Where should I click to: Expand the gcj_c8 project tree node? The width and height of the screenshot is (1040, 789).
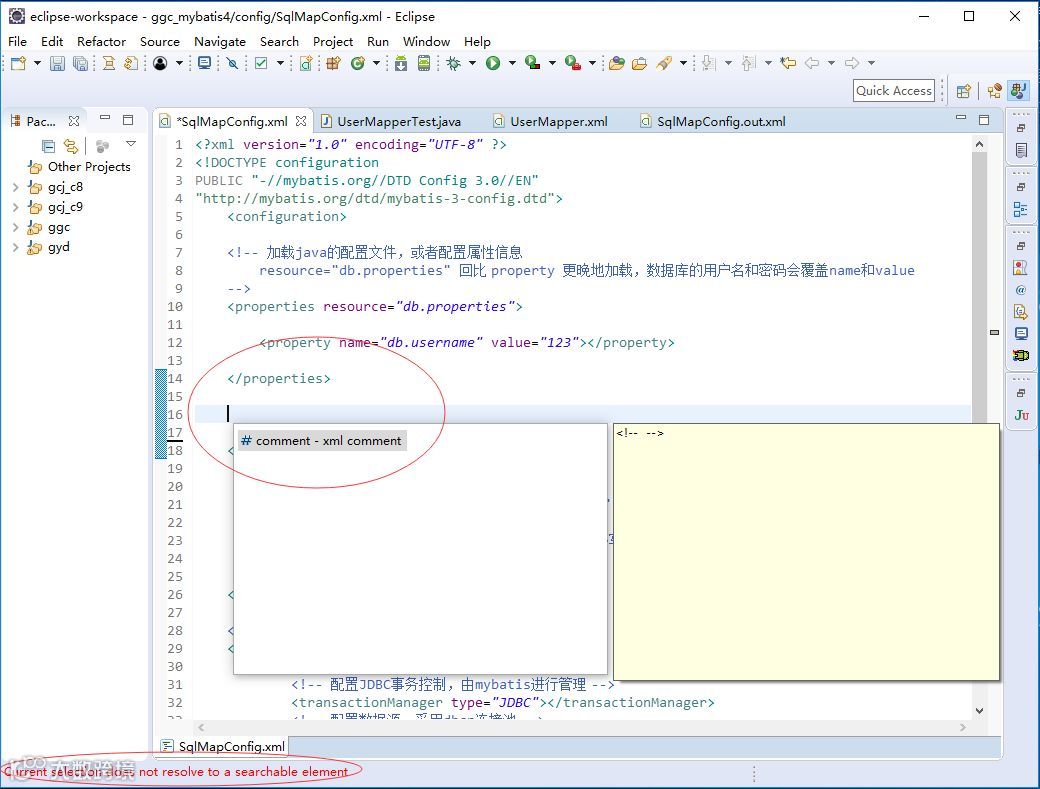click(15, 188)
